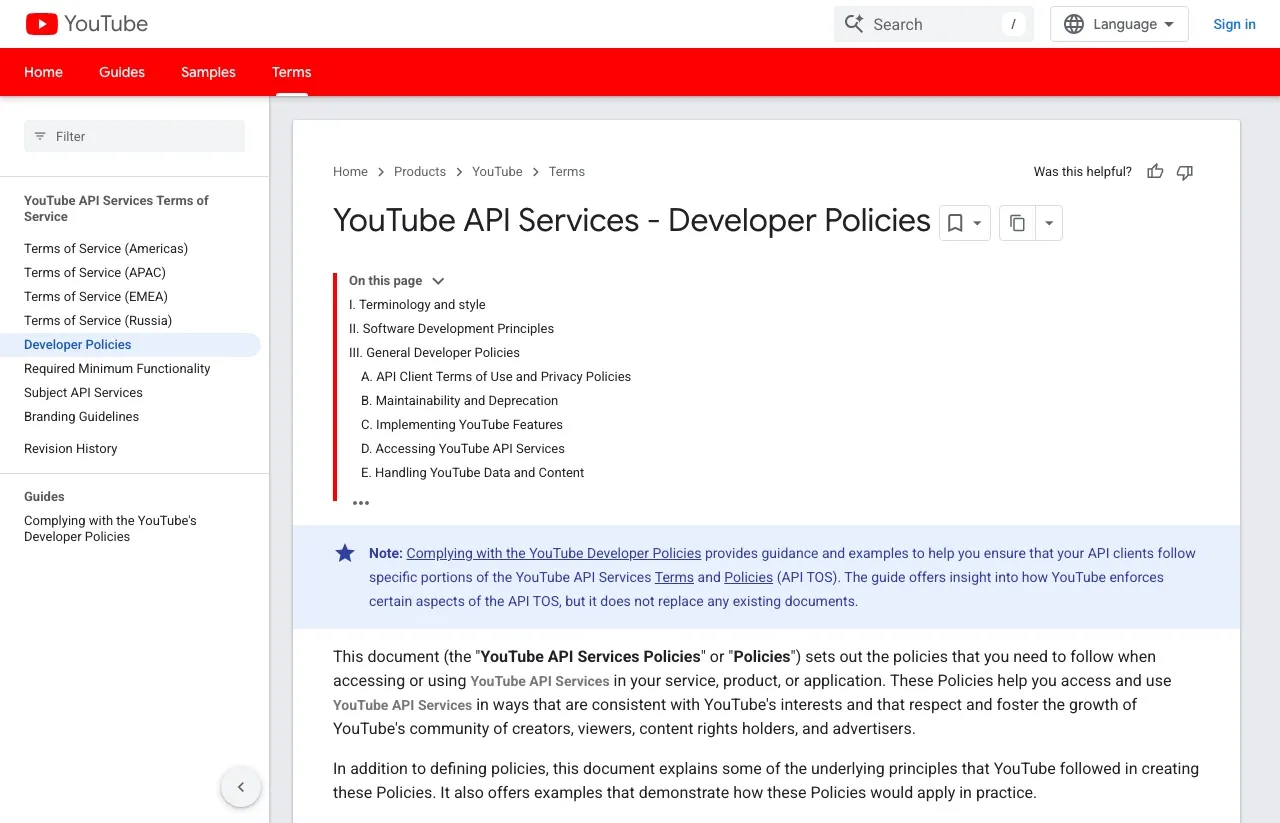Open Complying with the YouTube's Developer Policies guide
The width and height of the screenshot is (1280, 823).
(x=110, y=529)
